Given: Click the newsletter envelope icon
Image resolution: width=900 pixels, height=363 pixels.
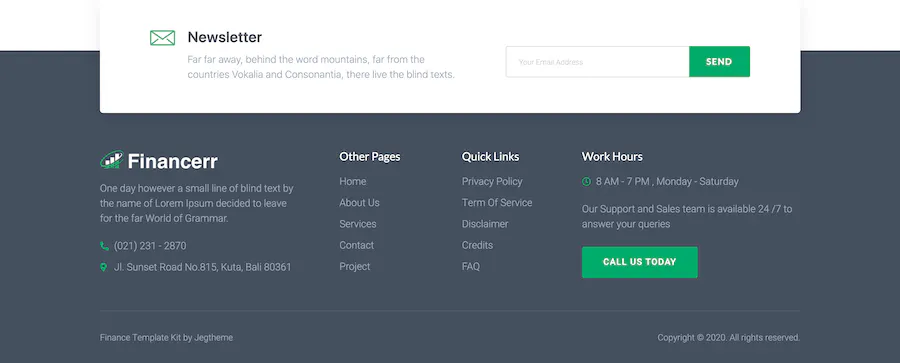Looking at the screenshot, I should coord(162,38).
